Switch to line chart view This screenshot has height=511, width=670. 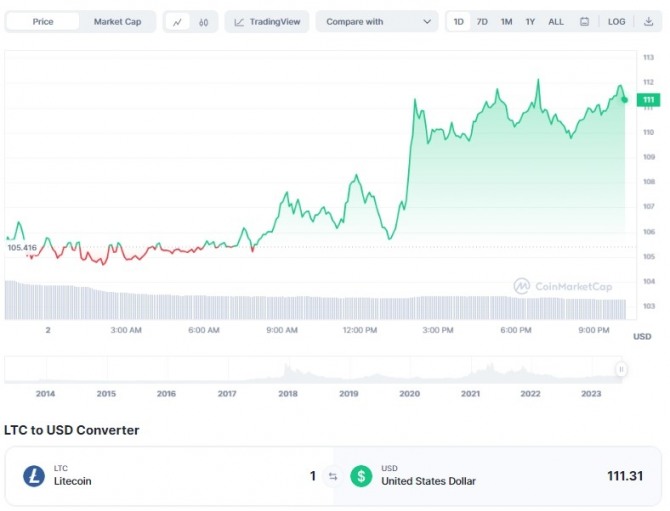pos(177,21)
